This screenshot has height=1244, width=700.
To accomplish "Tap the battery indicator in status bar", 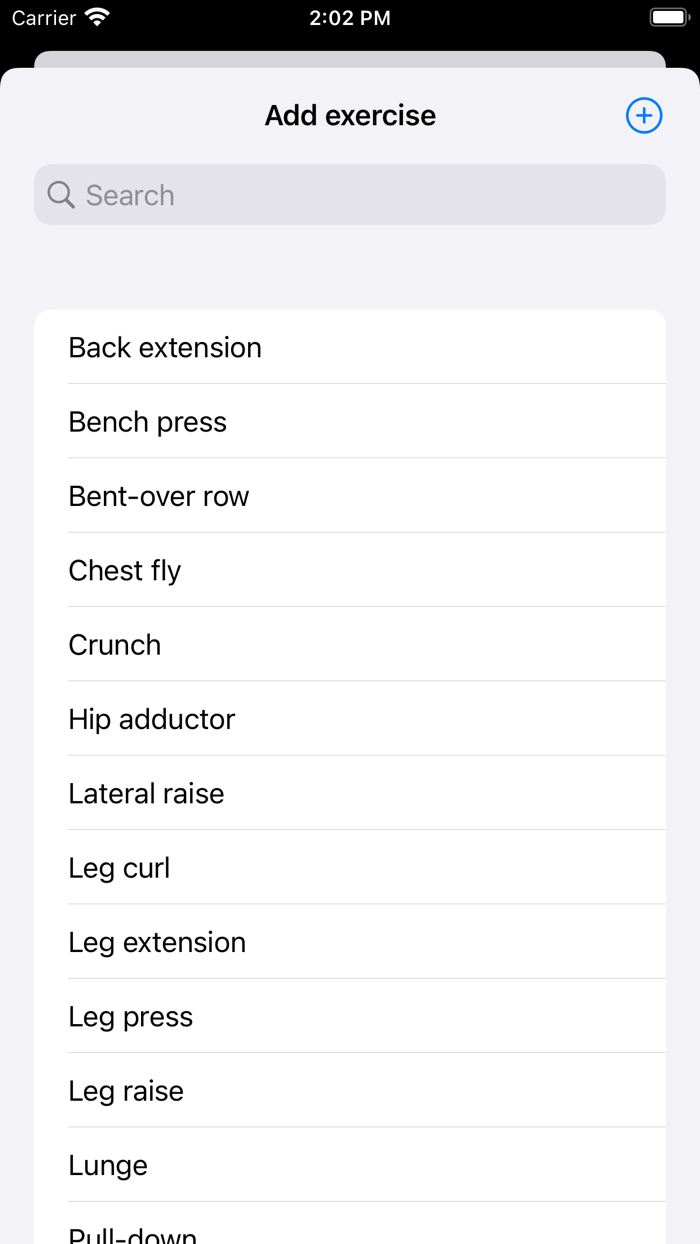I will (669, 18).
